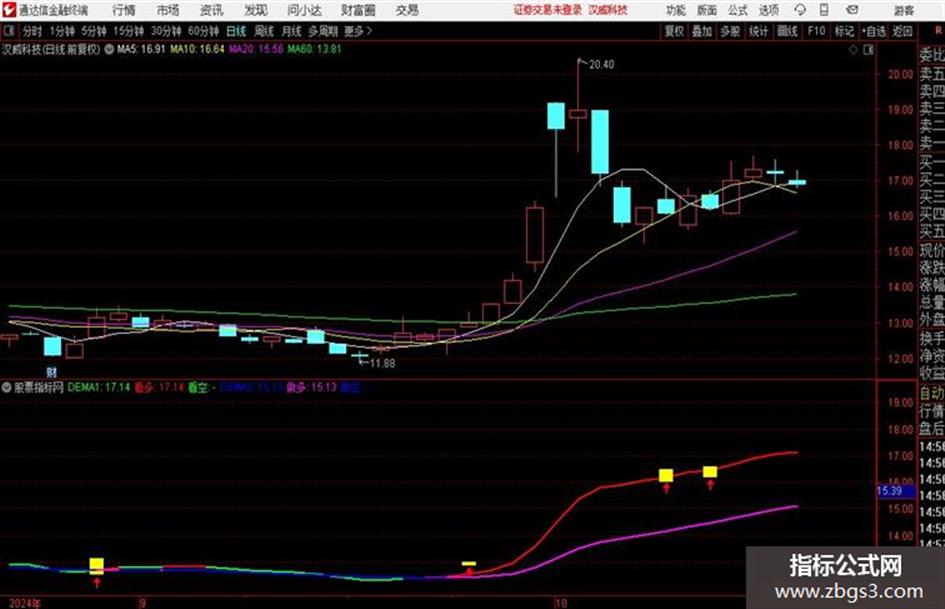Click the 叠加 overlay button
This screenshot has width=945, height=609.
pyautogui.click(x=702, y=31)
